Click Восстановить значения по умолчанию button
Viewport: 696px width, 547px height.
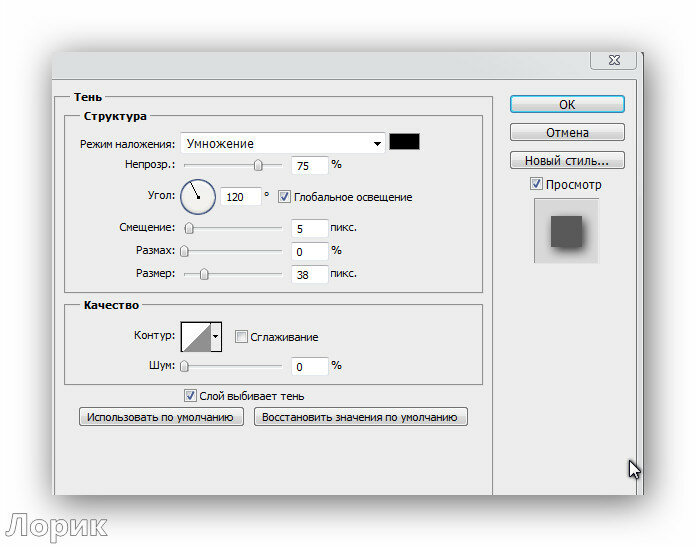[360, 417]
